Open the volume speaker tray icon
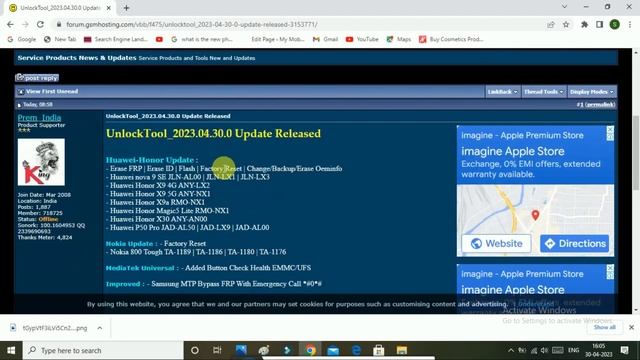 coord(544,351)
